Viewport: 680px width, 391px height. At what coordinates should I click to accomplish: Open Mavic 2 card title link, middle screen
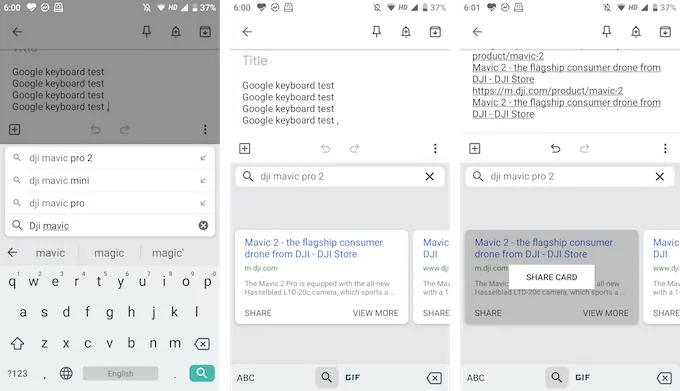click(x=314, y=248)
